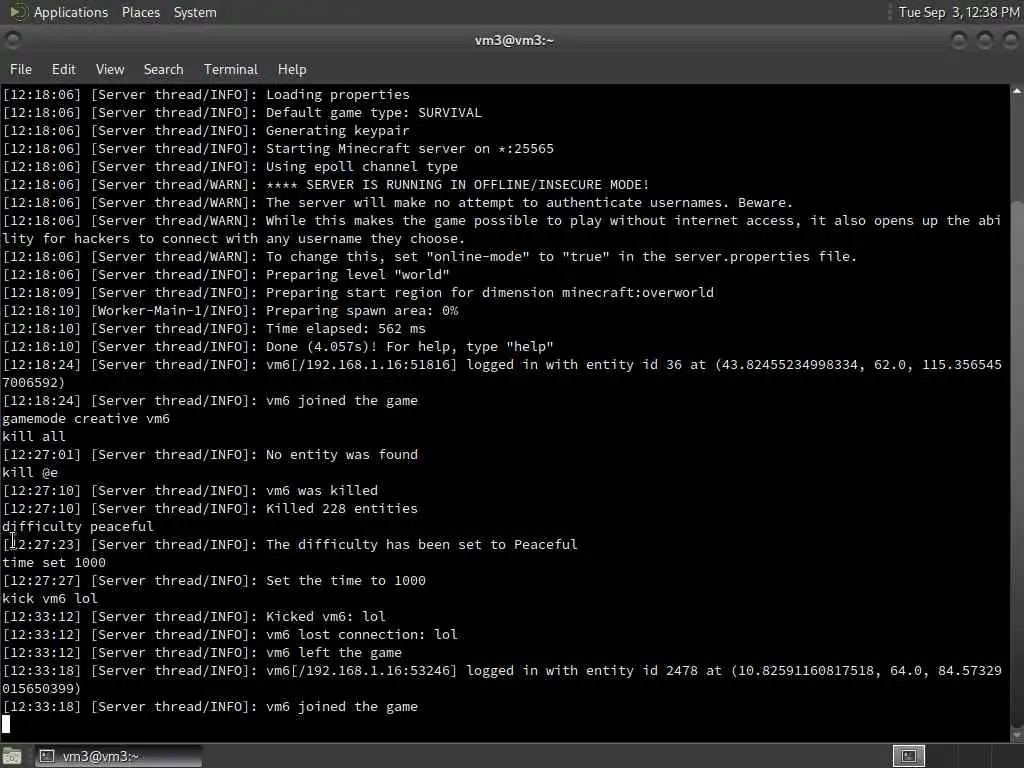Open the Places panel menu
Screen dimensions: 1024x768
[140, 12]
